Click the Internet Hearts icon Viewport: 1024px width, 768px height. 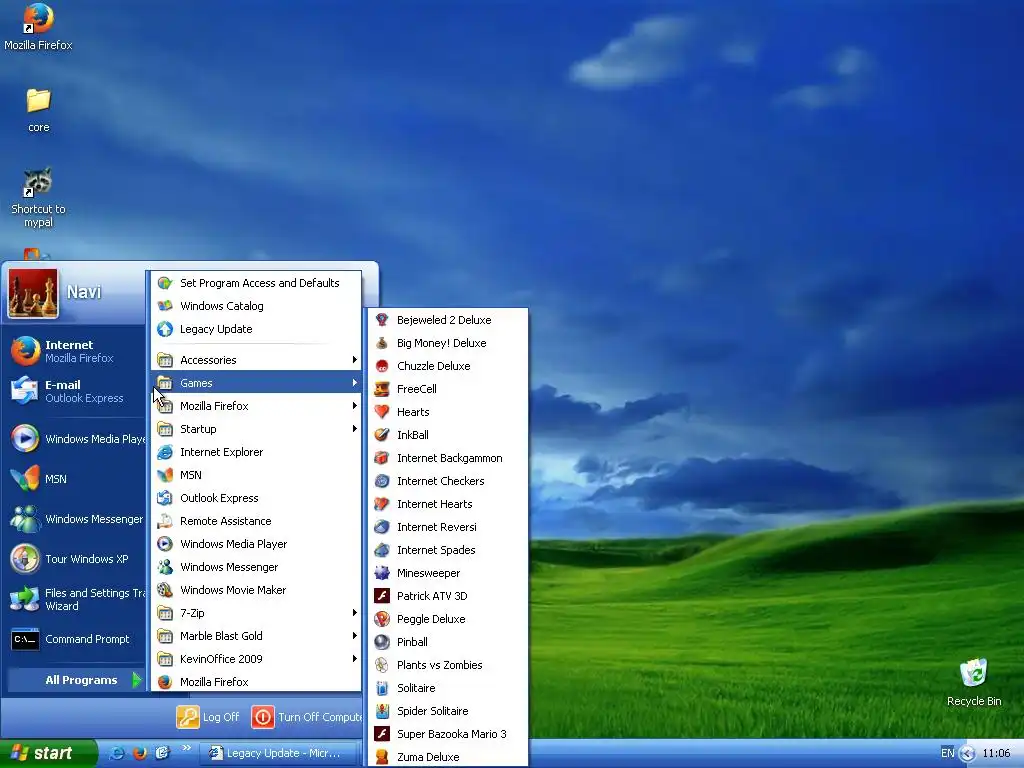[382, 504]
